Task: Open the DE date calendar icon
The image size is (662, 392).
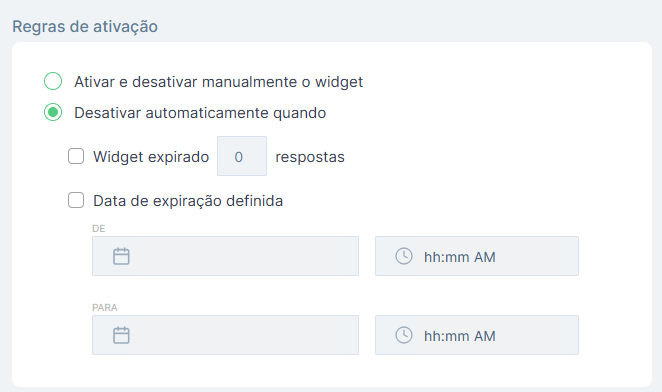Action: [121, 256]
